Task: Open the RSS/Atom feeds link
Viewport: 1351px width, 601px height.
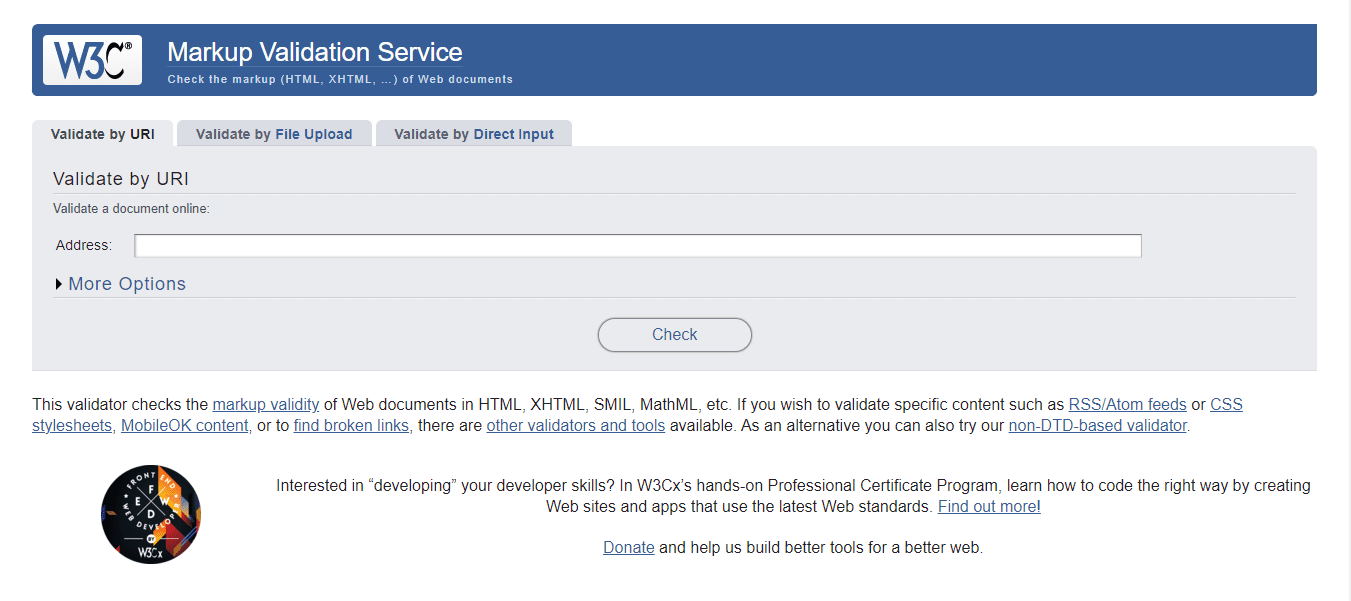Action: (1128, 405)
